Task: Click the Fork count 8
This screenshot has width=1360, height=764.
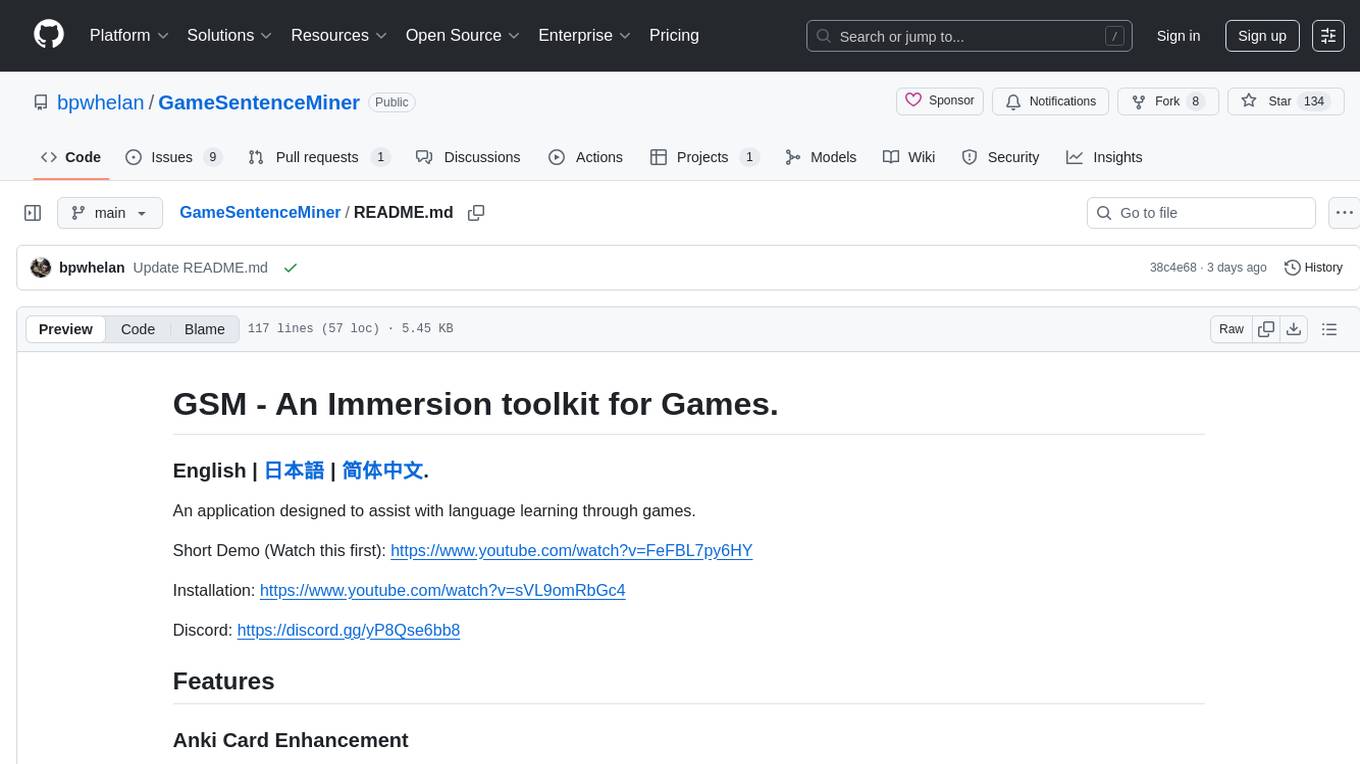Action: [1195, 101]
